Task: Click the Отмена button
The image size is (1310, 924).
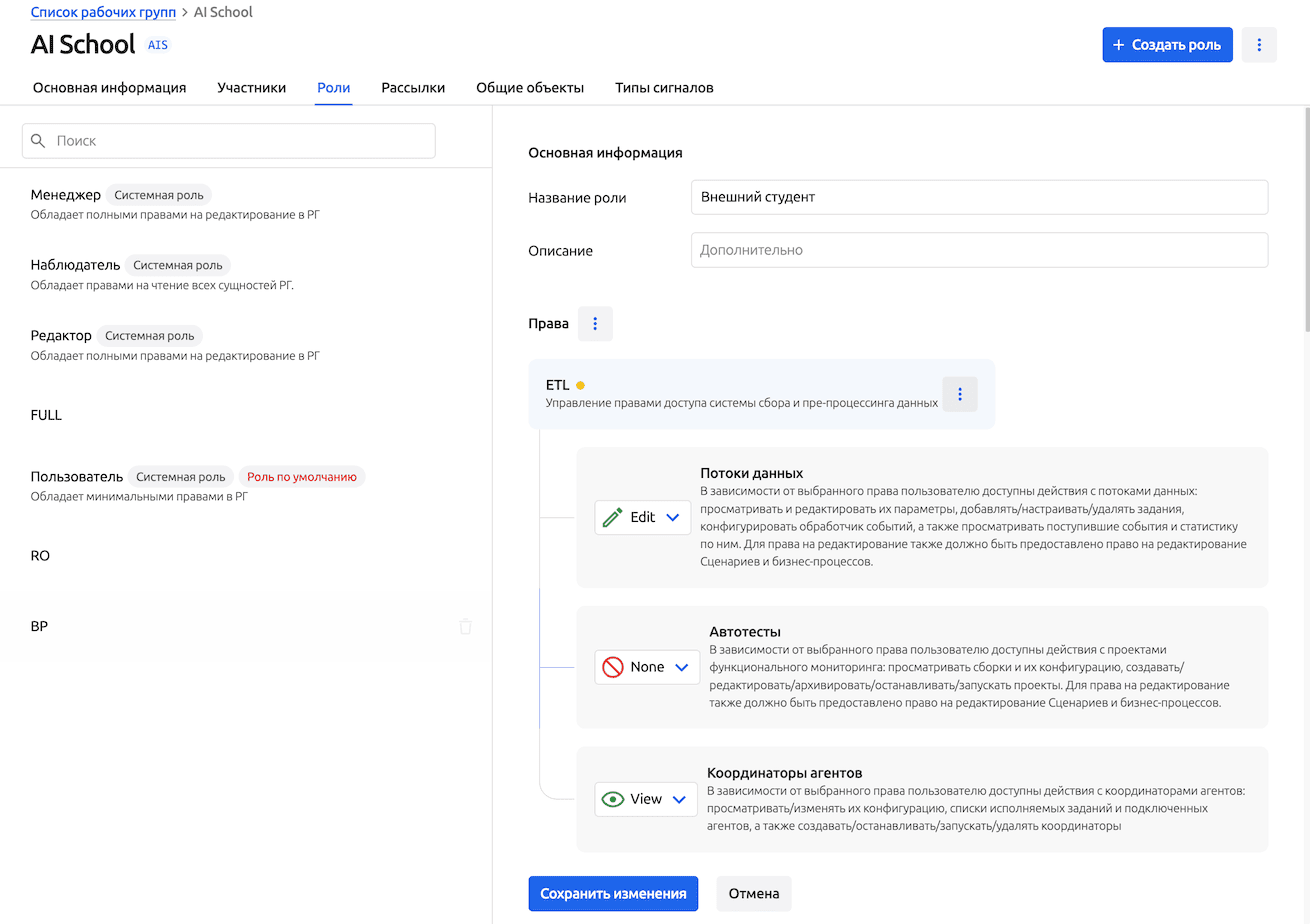Action: pos(753,894)
